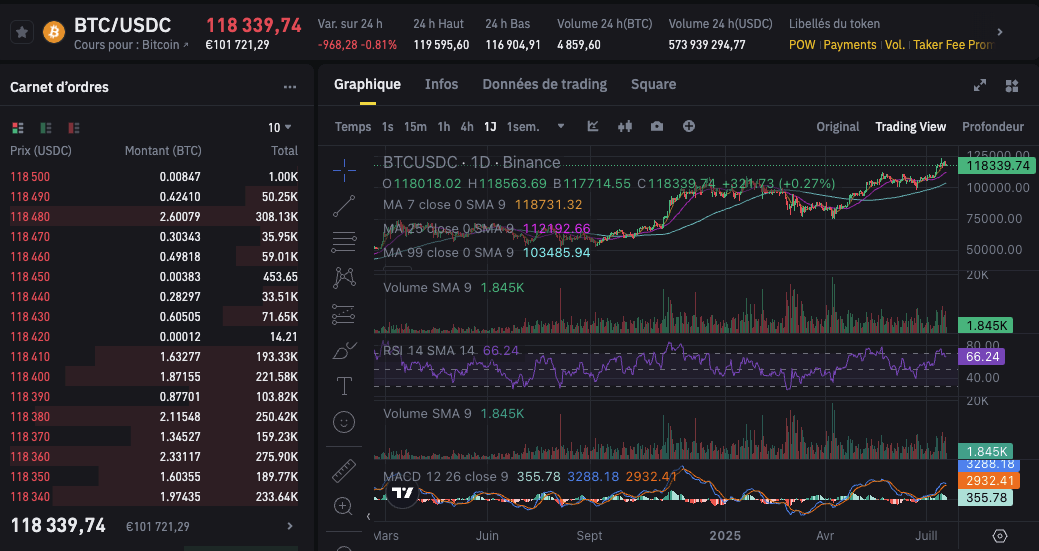Image resolution: width=1039 pixels, height=551 pixels.
Task: Open the order book precision dropdown '10'
Action: pyautogui.click(x=280, y=127)
